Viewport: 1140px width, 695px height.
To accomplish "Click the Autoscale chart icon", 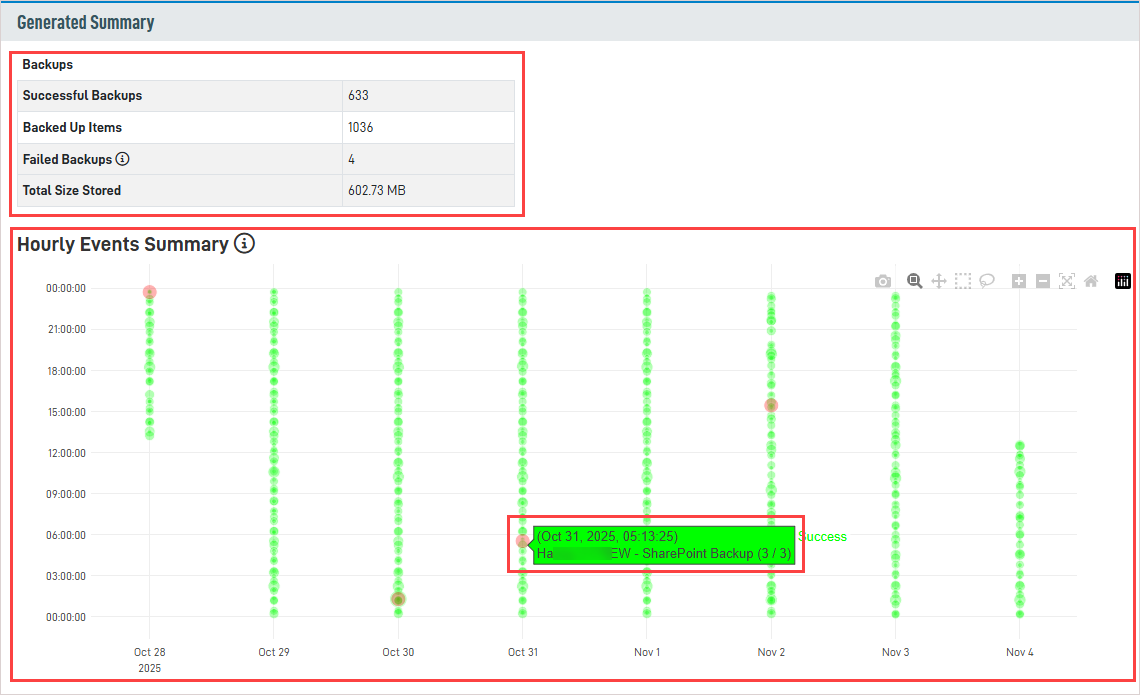I will 1067,282.
